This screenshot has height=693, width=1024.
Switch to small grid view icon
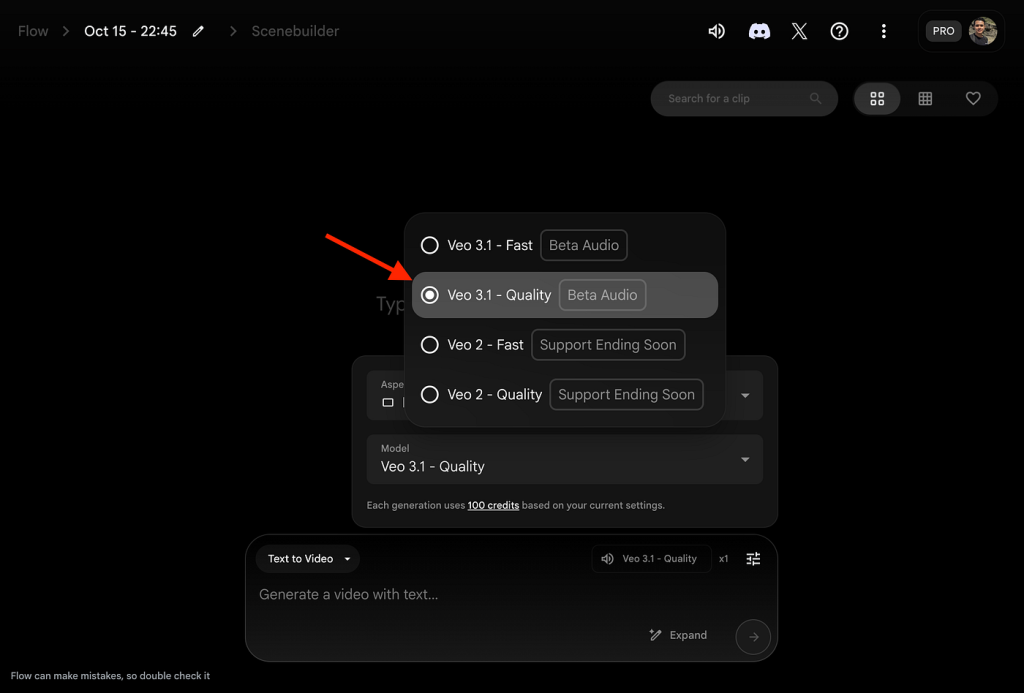[925, 98]
